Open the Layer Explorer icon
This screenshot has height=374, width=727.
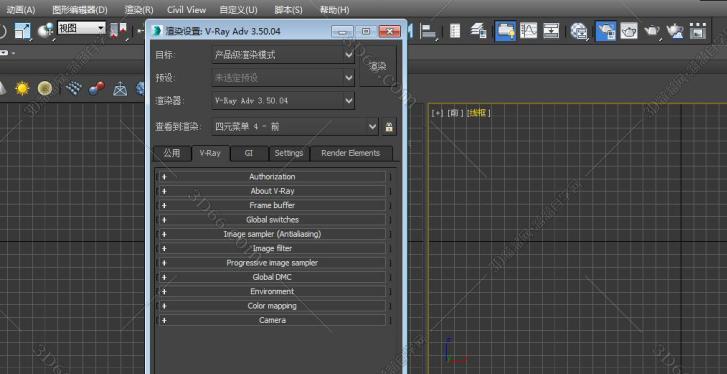click(x=478, y=31)
